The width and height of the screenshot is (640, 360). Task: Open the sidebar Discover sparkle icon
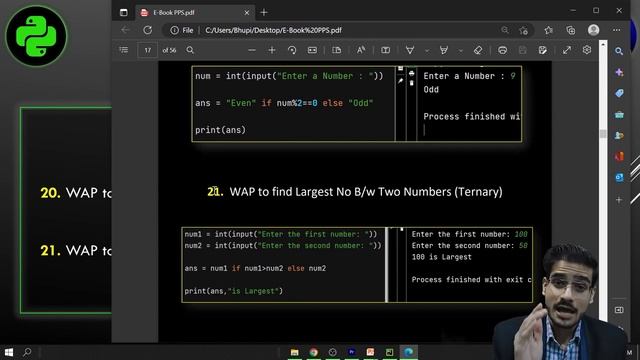[x=619, y=72]
